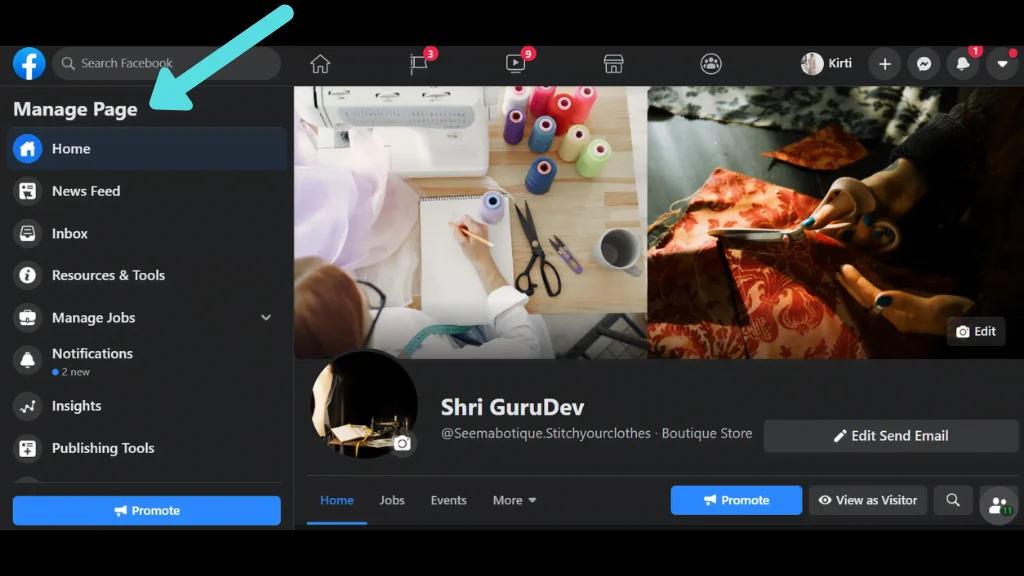This screenshot has height=576, width=1024.
Task: Switch to the Jobs tab
Action: (x=392, y=500)
